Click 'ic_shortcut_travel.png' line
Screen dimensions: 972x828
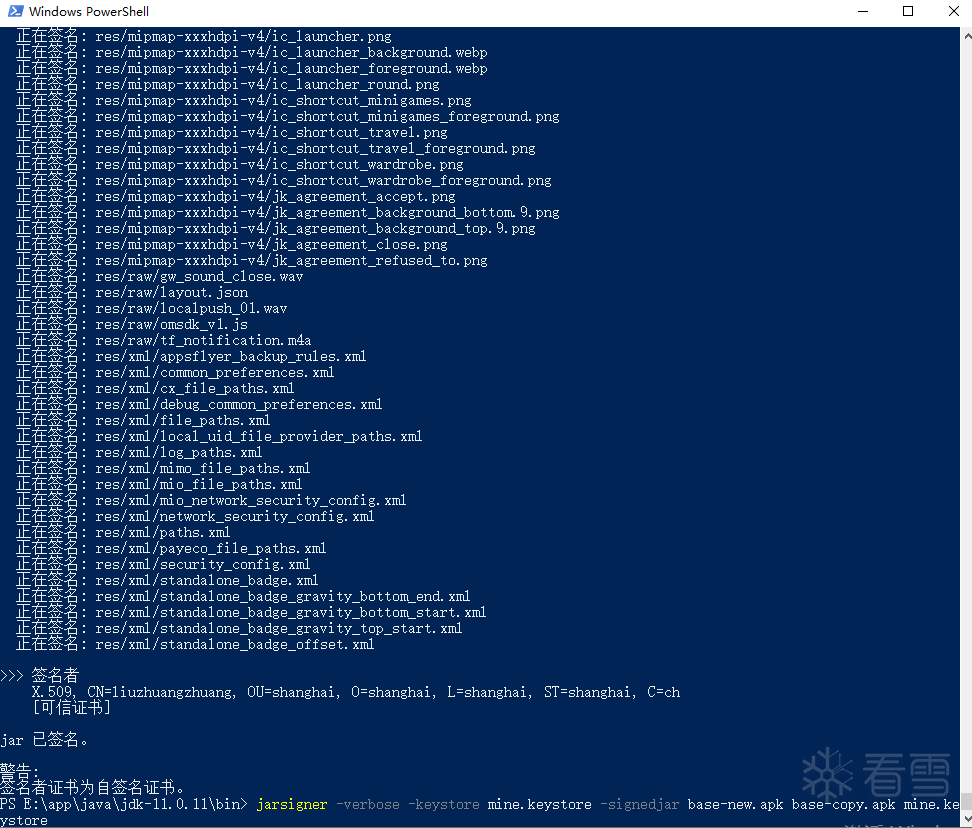pos(232,133)
